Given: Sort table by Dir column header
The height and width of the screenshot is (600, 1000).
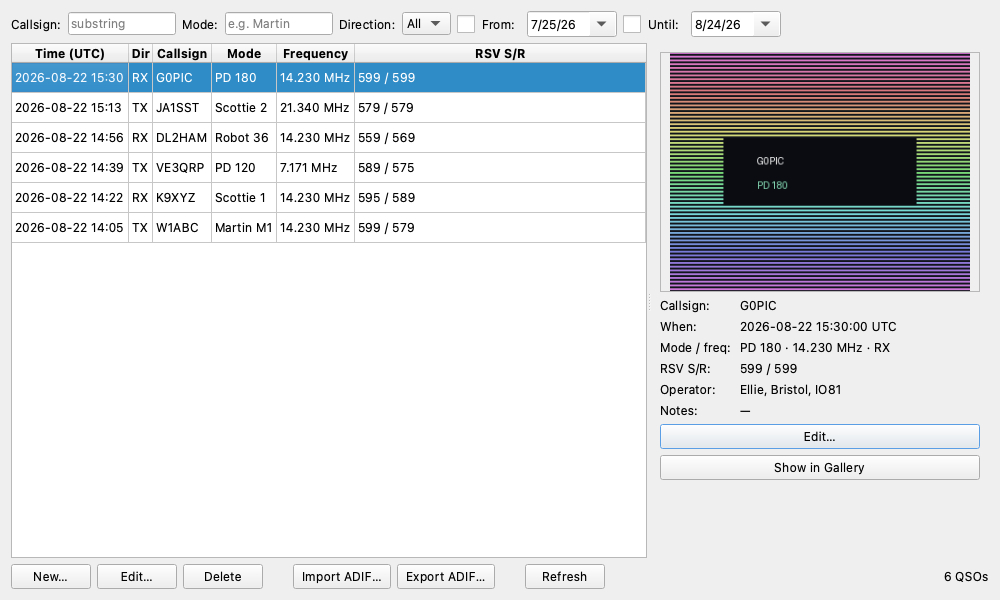Looking at the screenshot, I should tap(140, 54).
